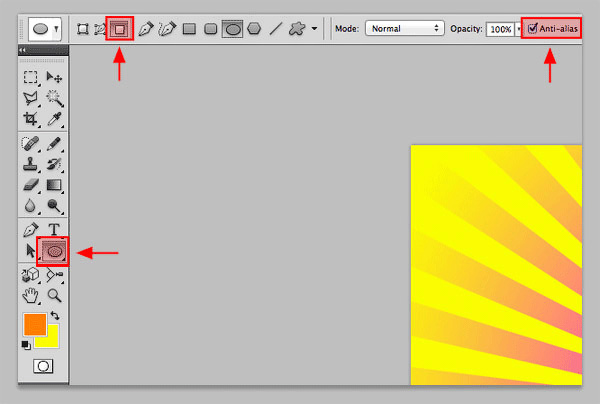600x404 pixels.
Task: Choose the Clone Stamp tool
Action: [x=31, y=164]
